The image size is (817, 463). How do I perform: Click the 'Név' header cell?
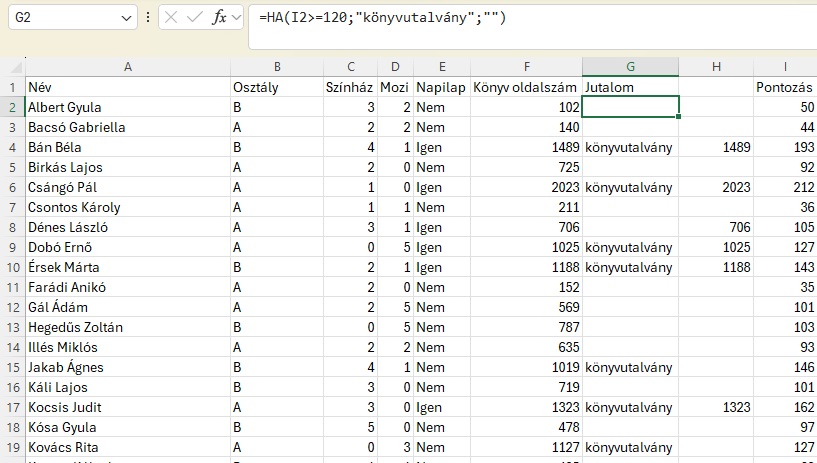click(x=128, y=87)
